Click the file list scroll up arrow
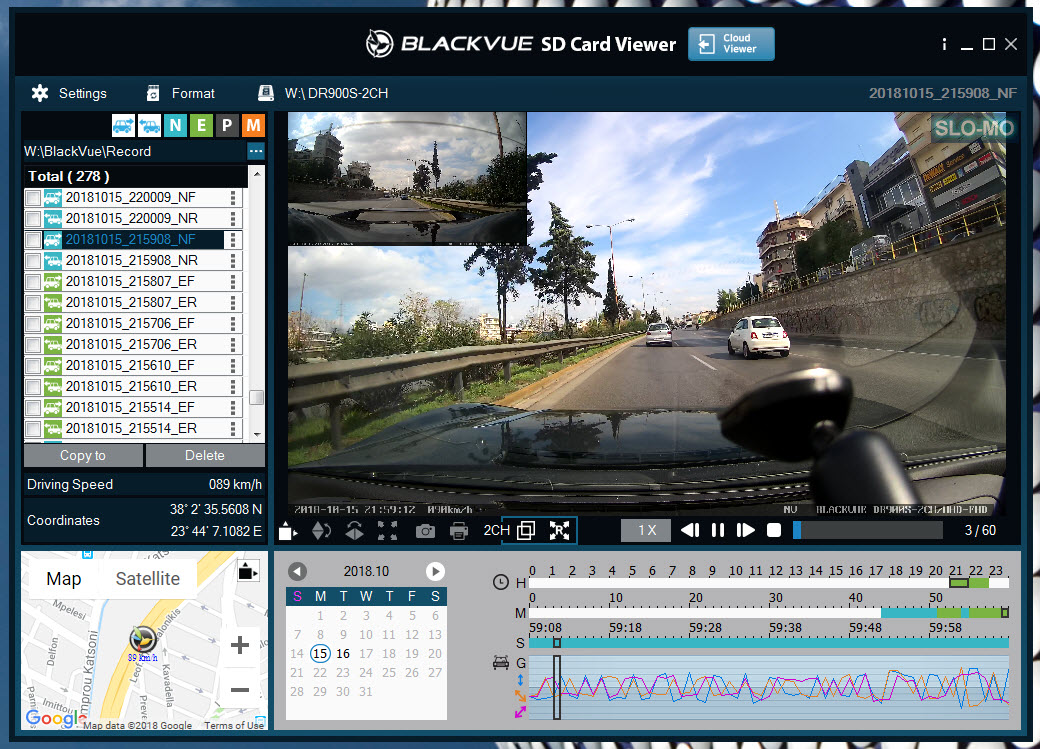 point(257,173)
